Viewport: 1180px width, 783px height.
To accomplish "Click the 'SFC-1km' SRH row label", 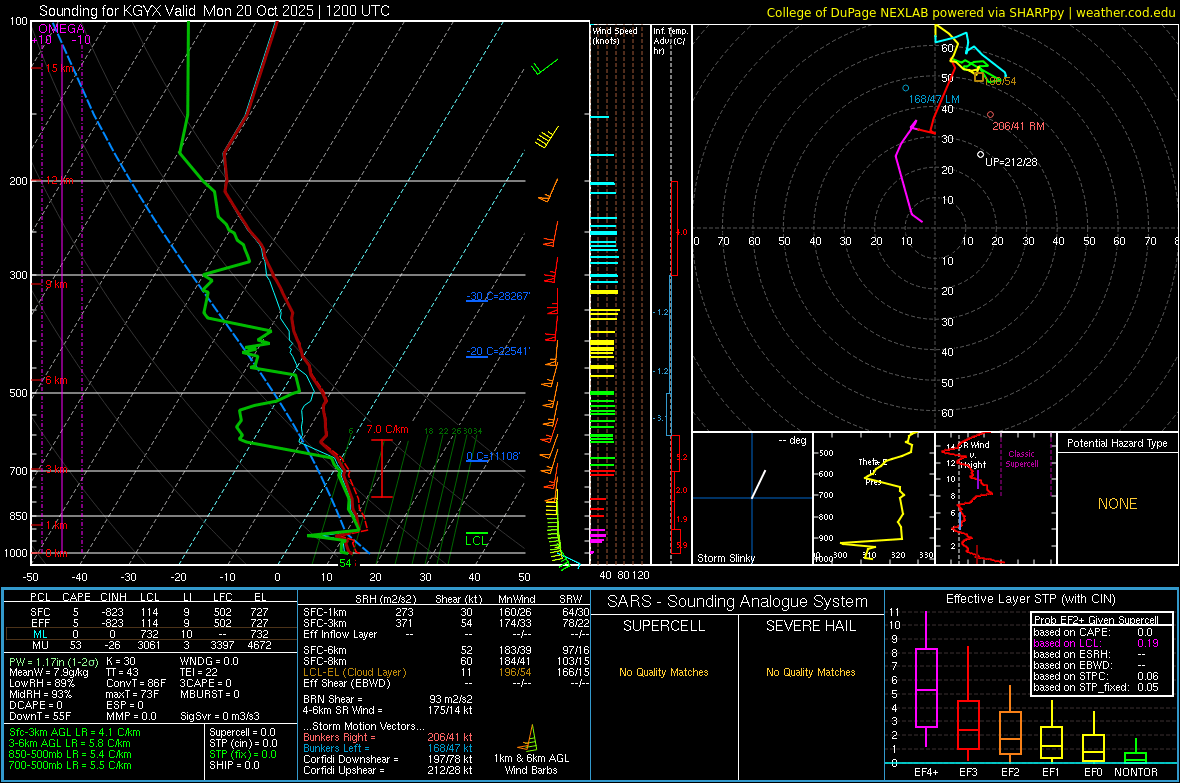I will pos(324,612).
